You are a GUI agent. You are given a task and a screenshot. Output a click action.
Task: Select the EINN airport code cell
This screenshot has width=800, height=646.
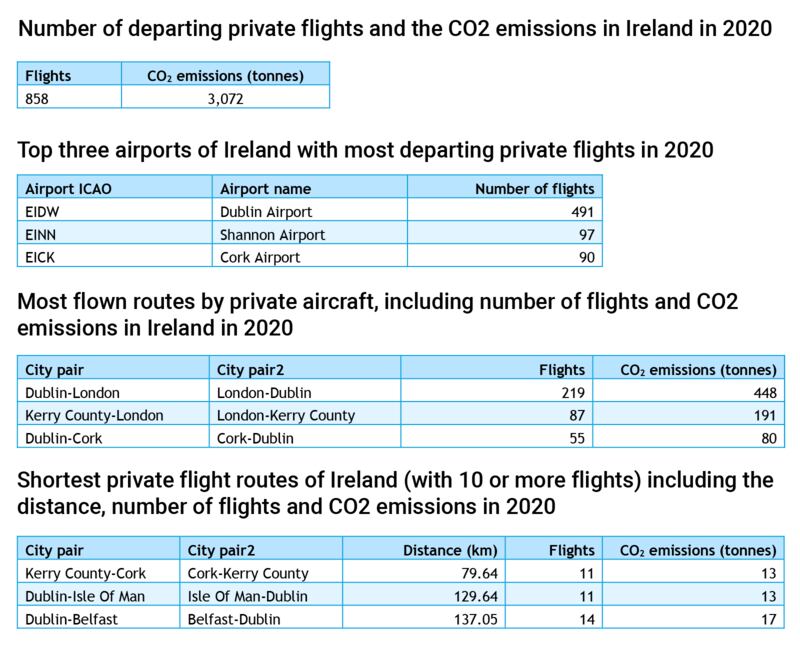click(41, 234)
